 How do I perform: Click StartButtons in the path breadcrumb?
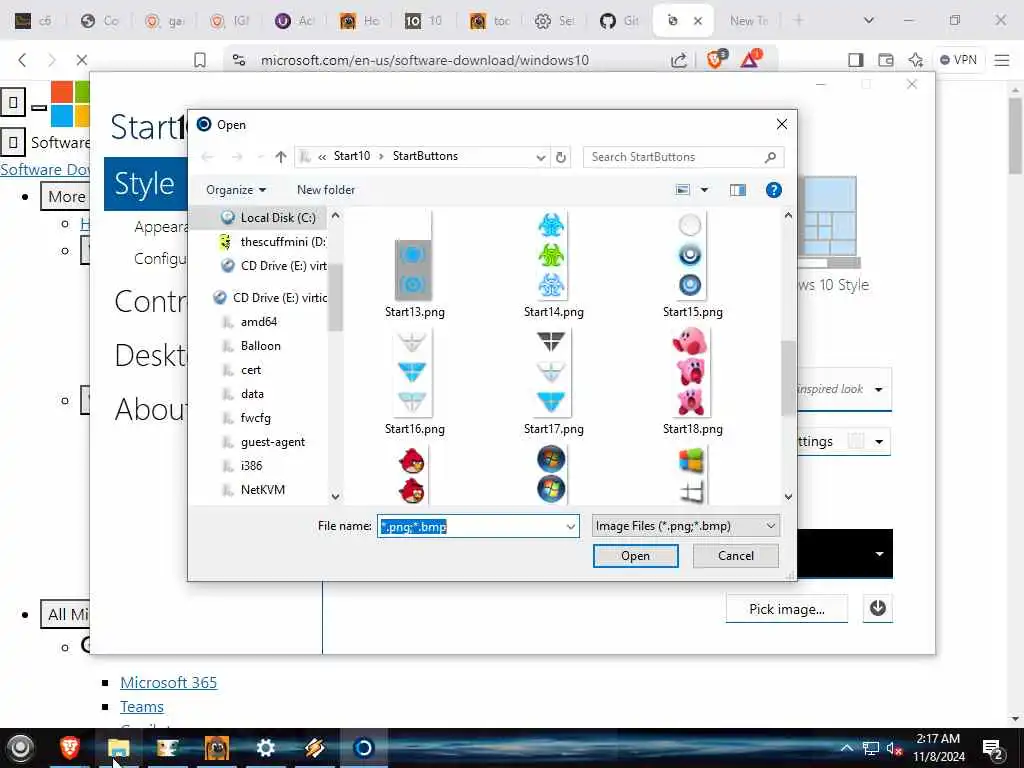pos(425,156)
